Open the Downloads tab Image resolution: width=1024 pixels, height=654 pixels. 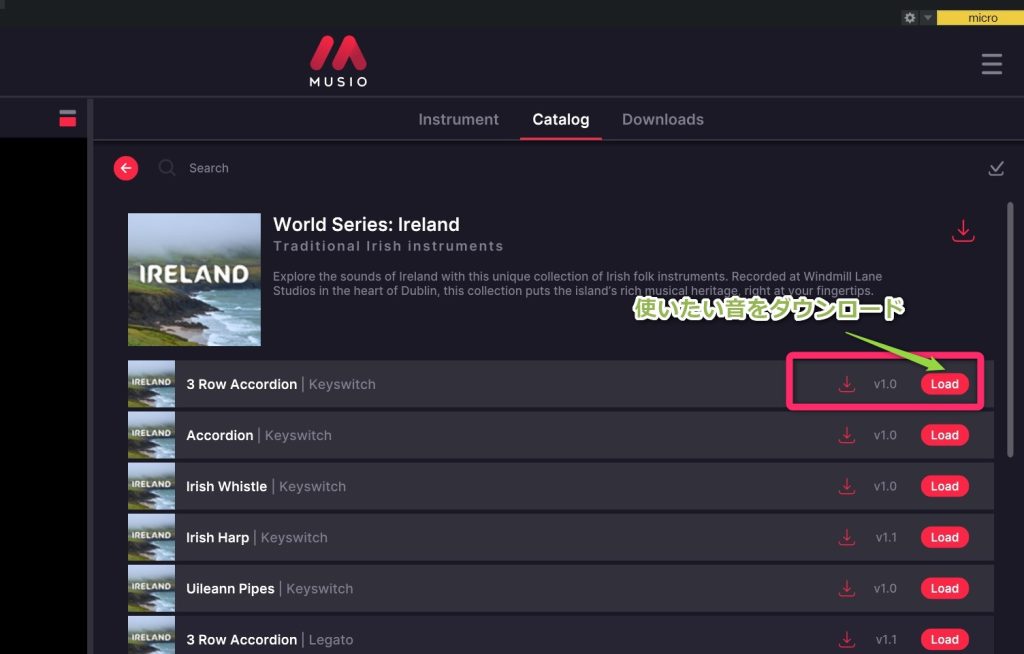[x=662, y=119]
